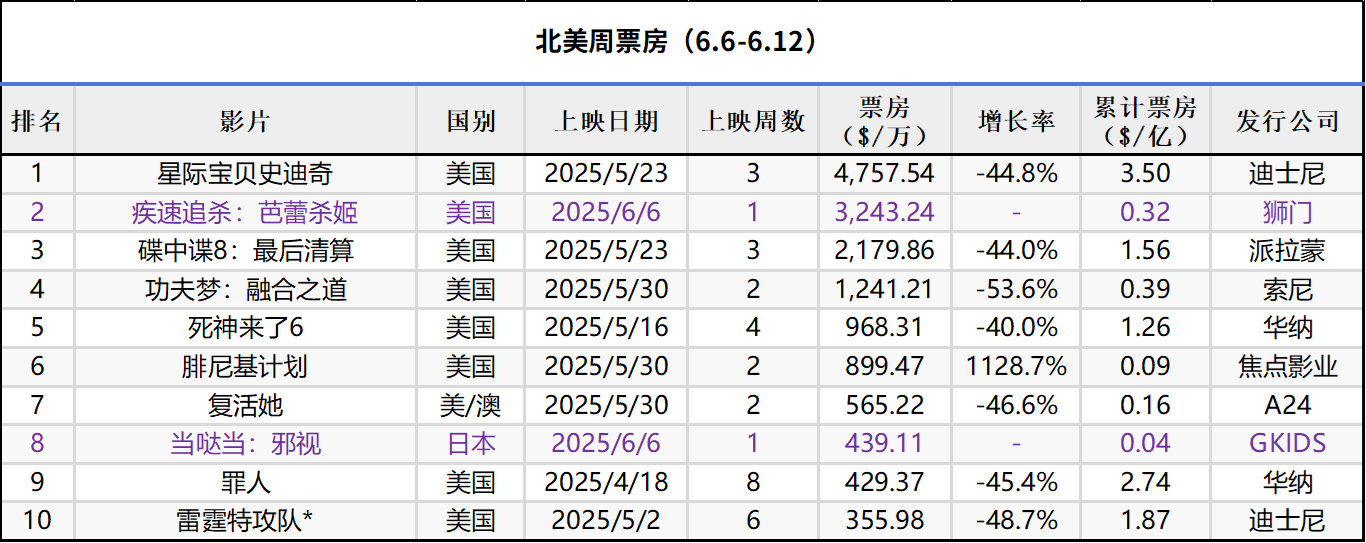Click growth rate -45.4%
Image resolution: width=1366 pixels, height=543 pixels.
(1016, 483)
